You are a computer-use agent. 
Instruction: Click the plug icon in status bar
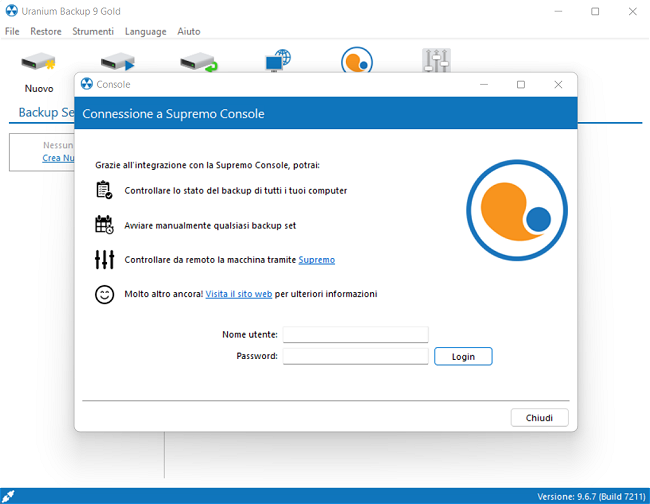click(x=8, y=496)
